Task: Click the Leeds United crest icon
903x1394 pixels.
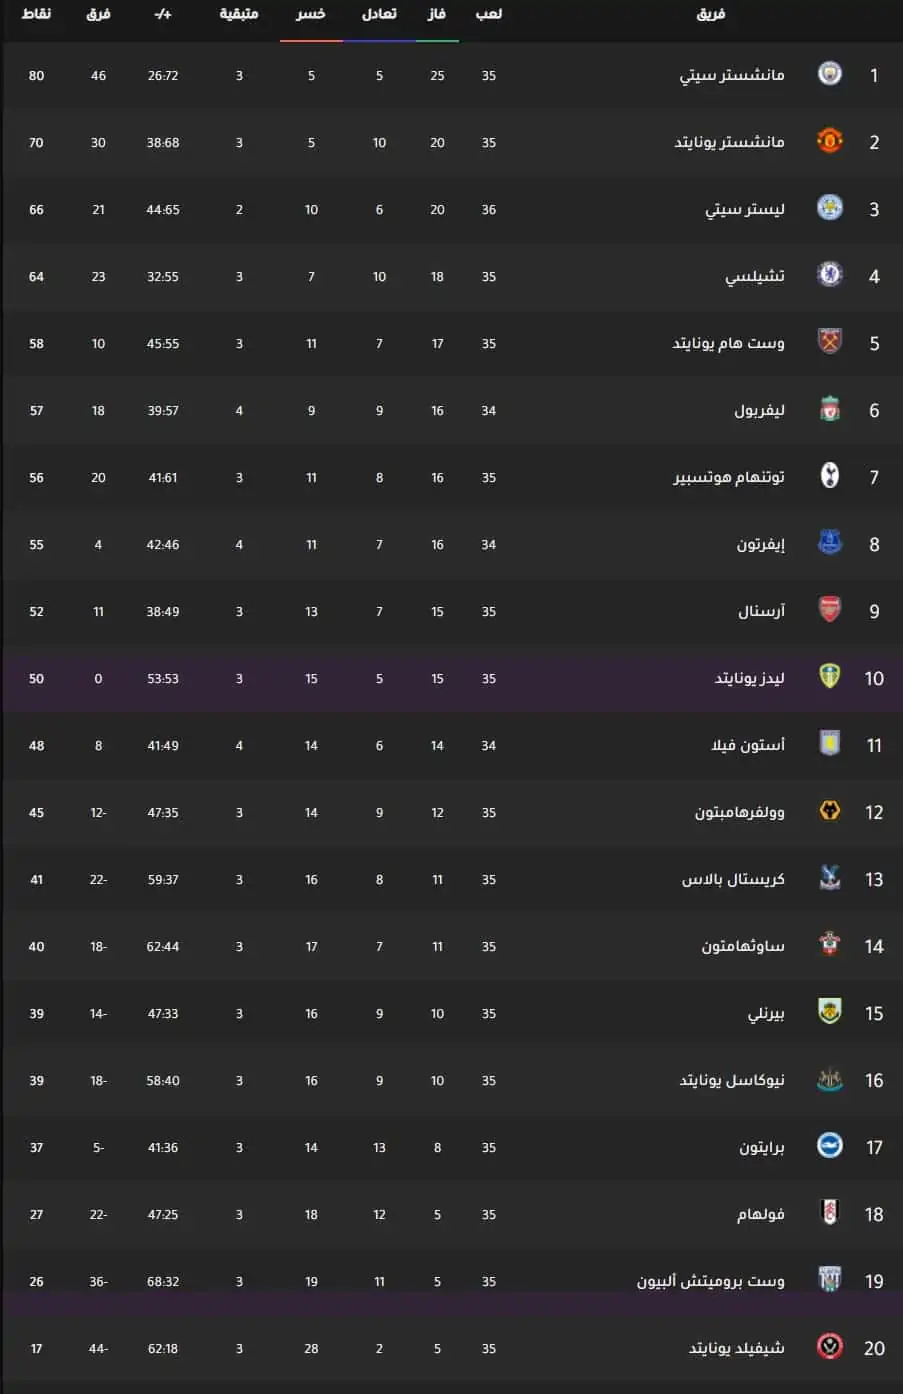Action: click(829, 677)
